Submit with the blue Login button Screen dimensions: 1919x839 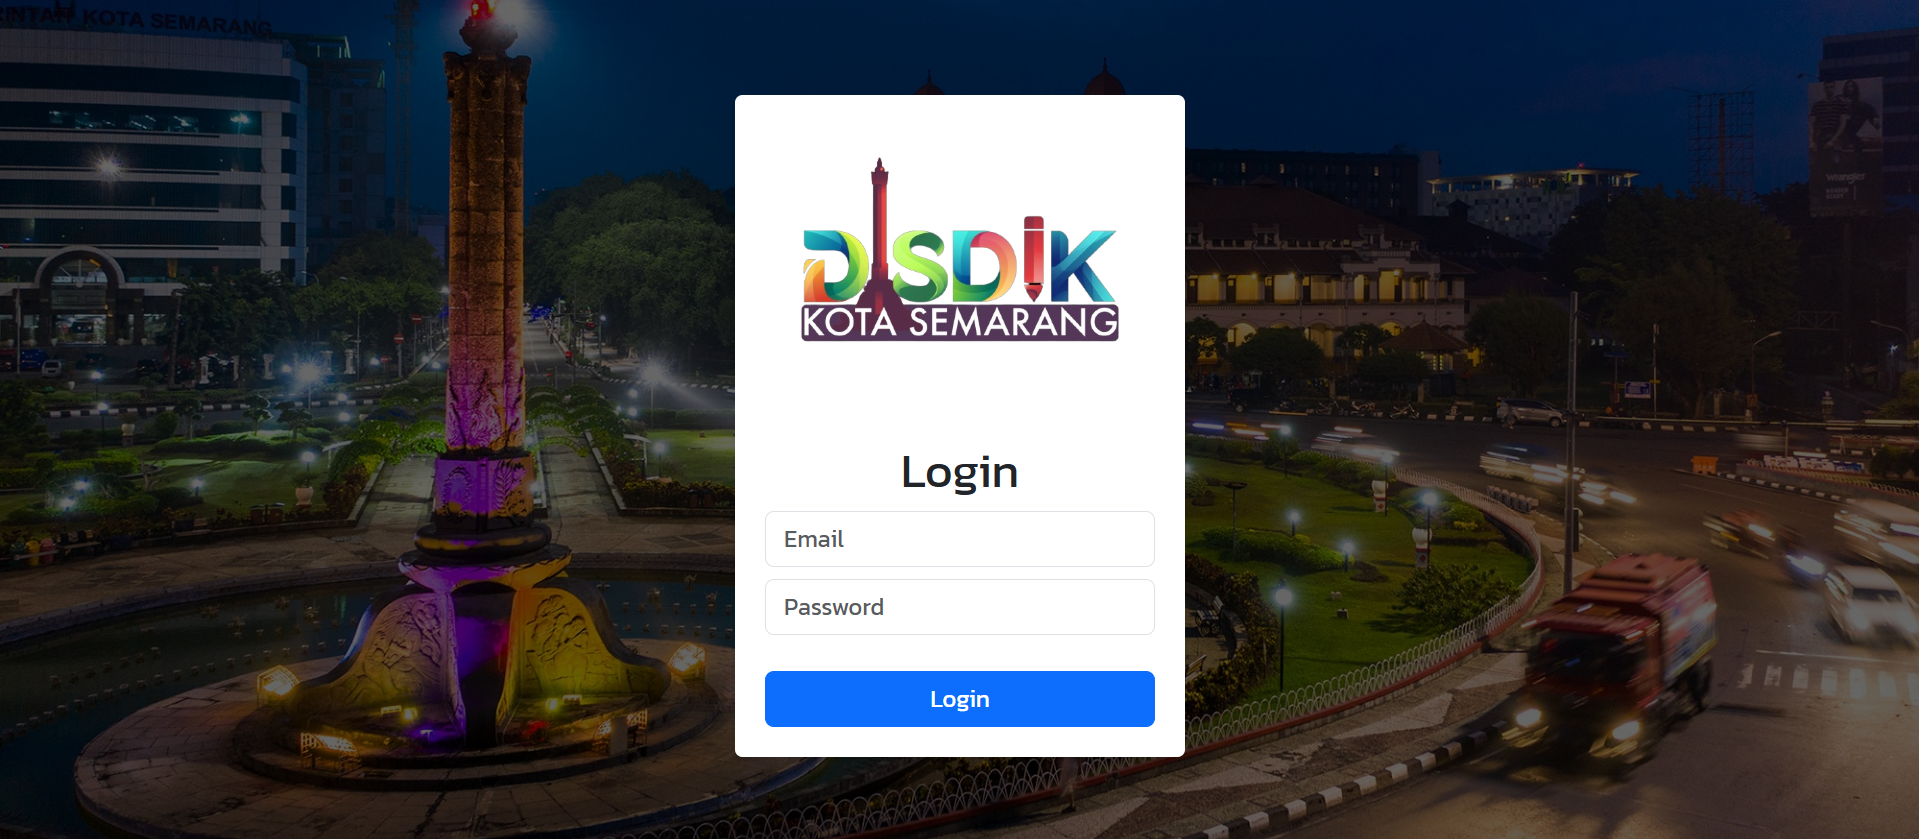point(959,699)
